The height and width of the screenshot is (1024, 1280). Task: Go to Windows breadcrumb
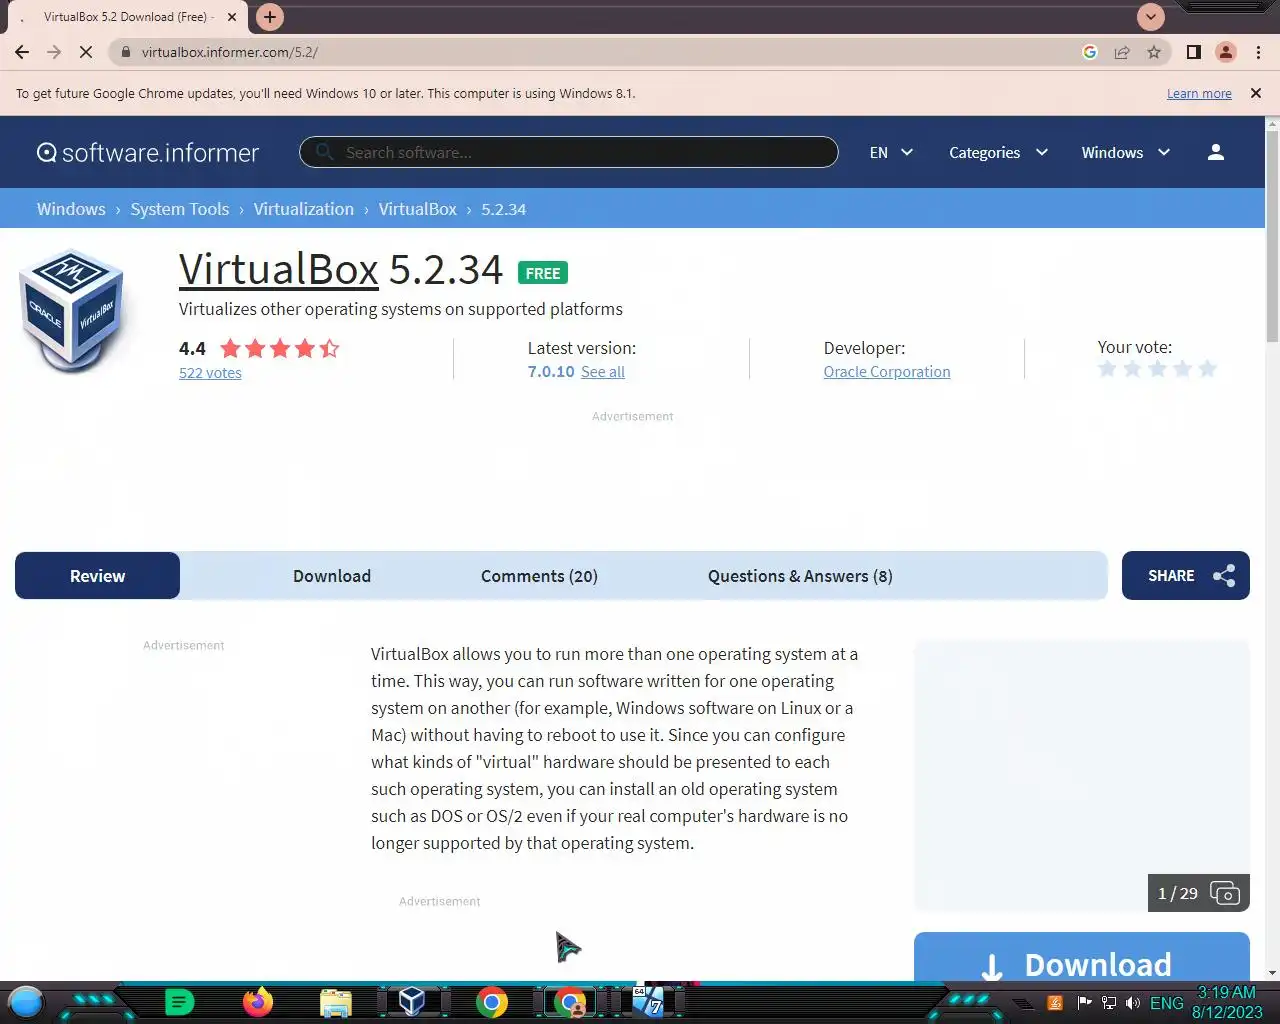point(71,209)
